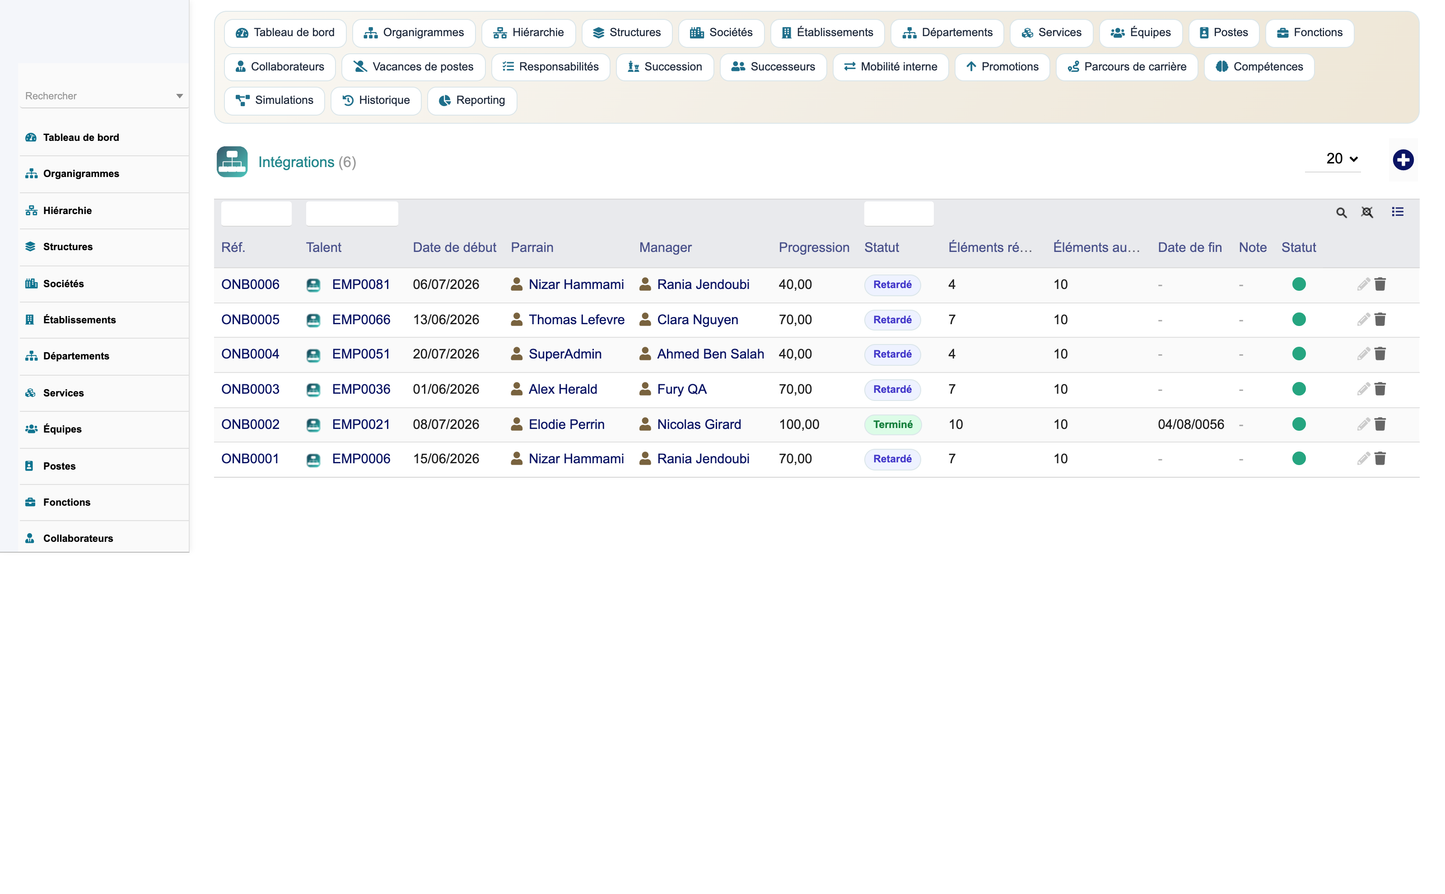Open reference link ONB0006
This screenshot has width=1445, height=894.
coord(250,285)
